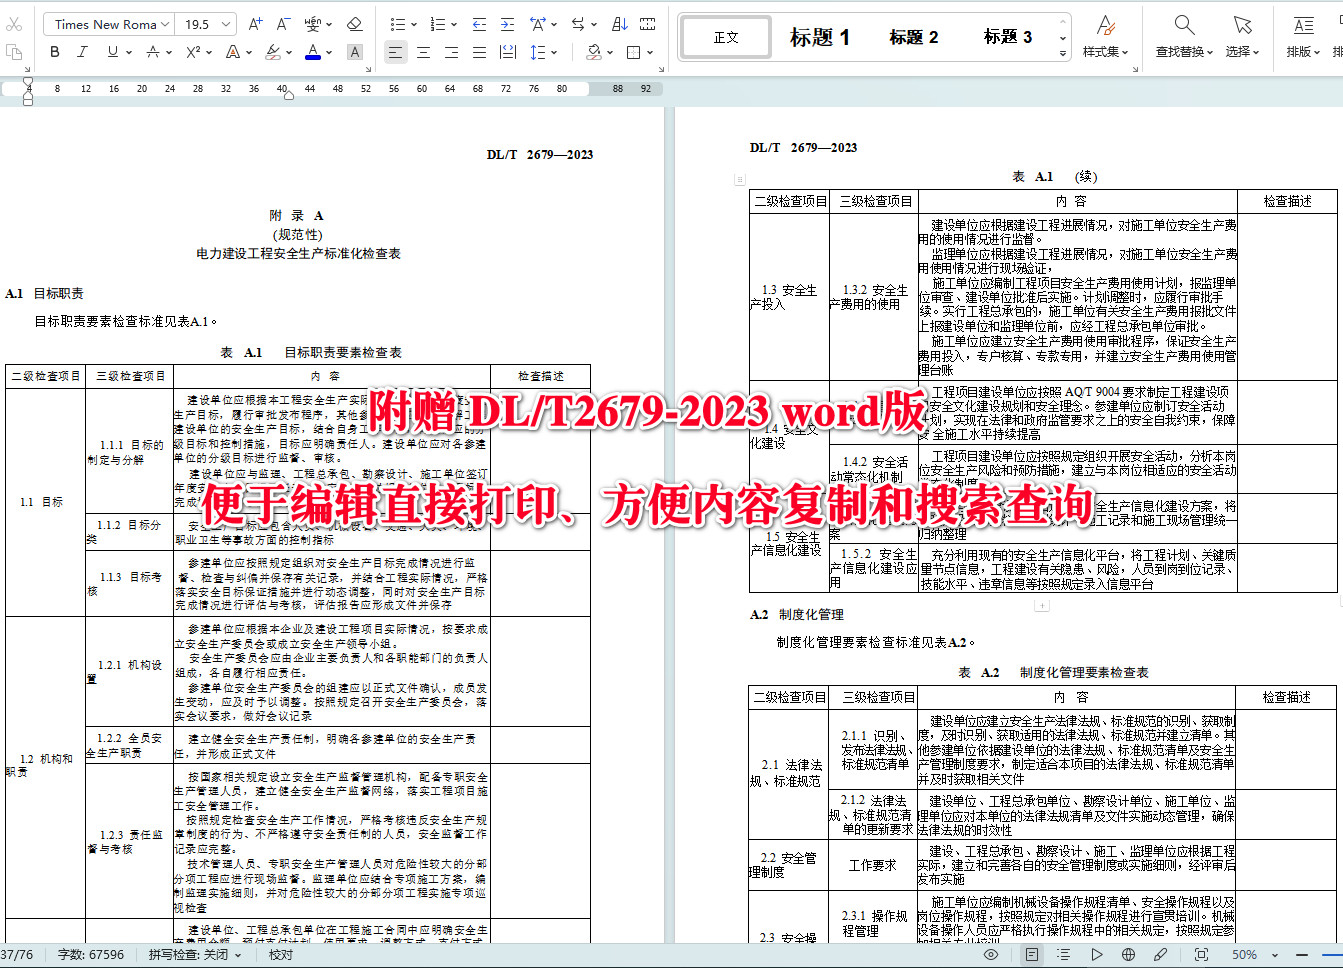Click the strikethrough icon
Screen dimensions: 1343x968
click(153, 52)
